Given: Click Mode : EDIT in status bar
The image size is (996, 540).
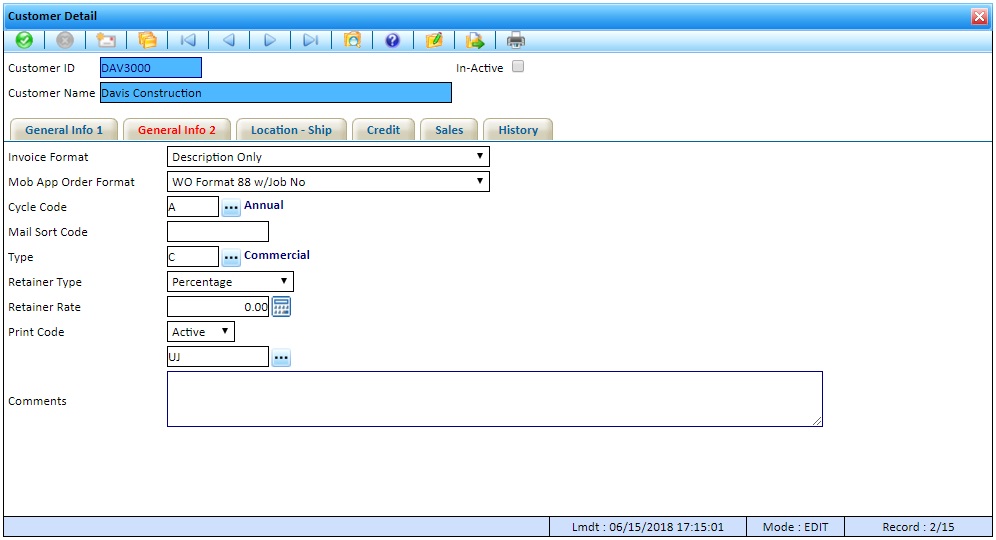Looking at the screenshot, I should 795,527.
